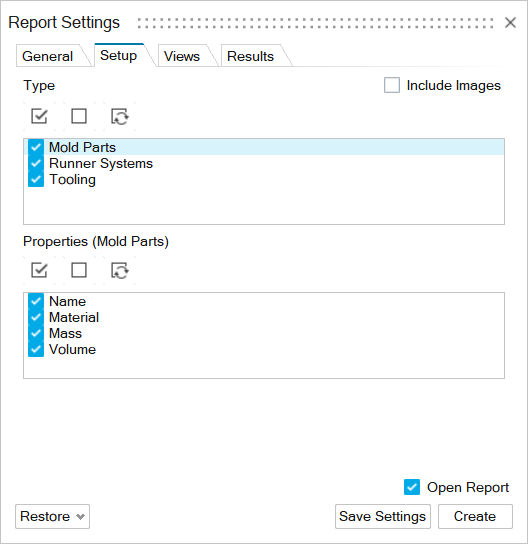Screen dimensions: 528x544
Task: Click invert selection icon under Properties (Mold Parts)
Action: [x=120, y=270]
